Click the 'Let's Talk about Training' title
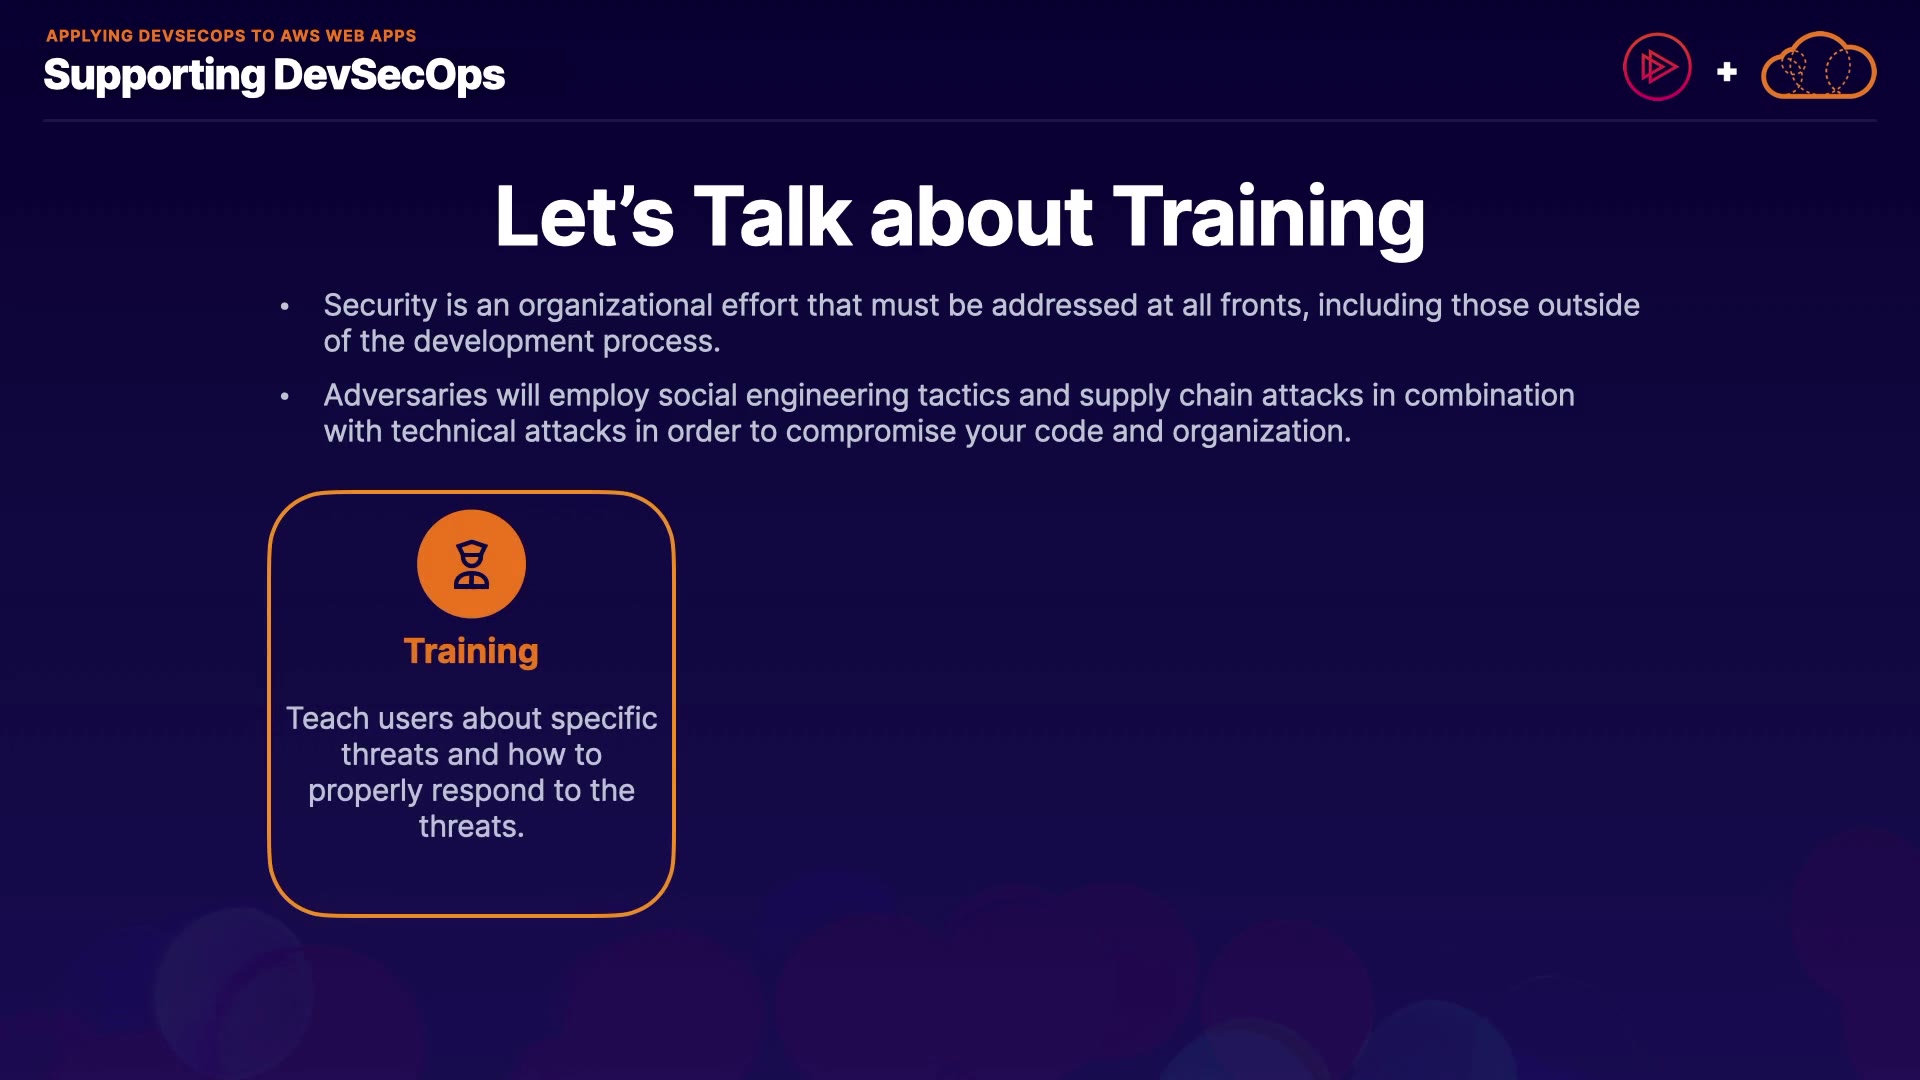 (959, 216)
